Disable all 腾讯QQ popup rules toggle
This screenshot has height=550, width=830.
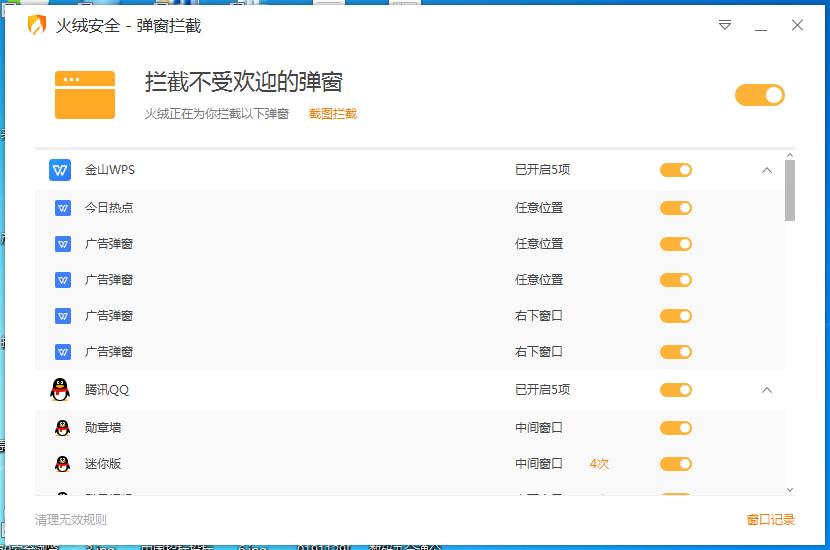point(676,390)
